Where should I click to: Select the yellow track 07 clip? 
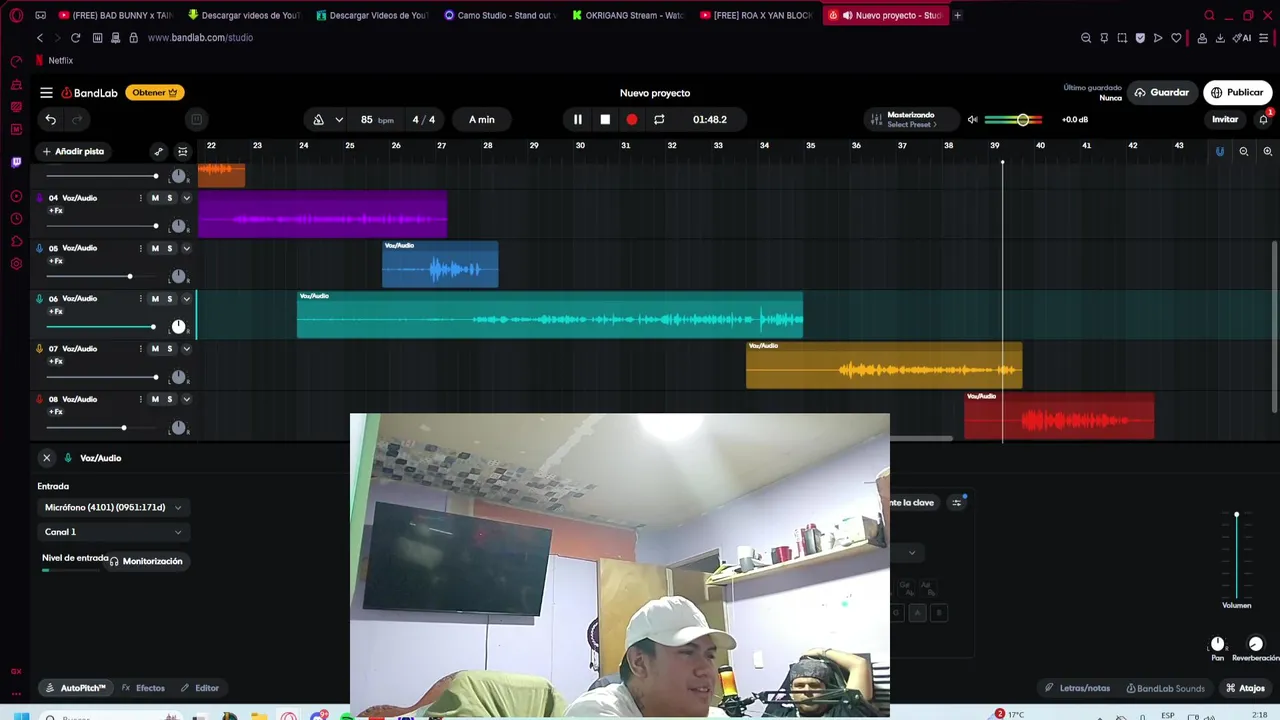click(x=884, y=365)
